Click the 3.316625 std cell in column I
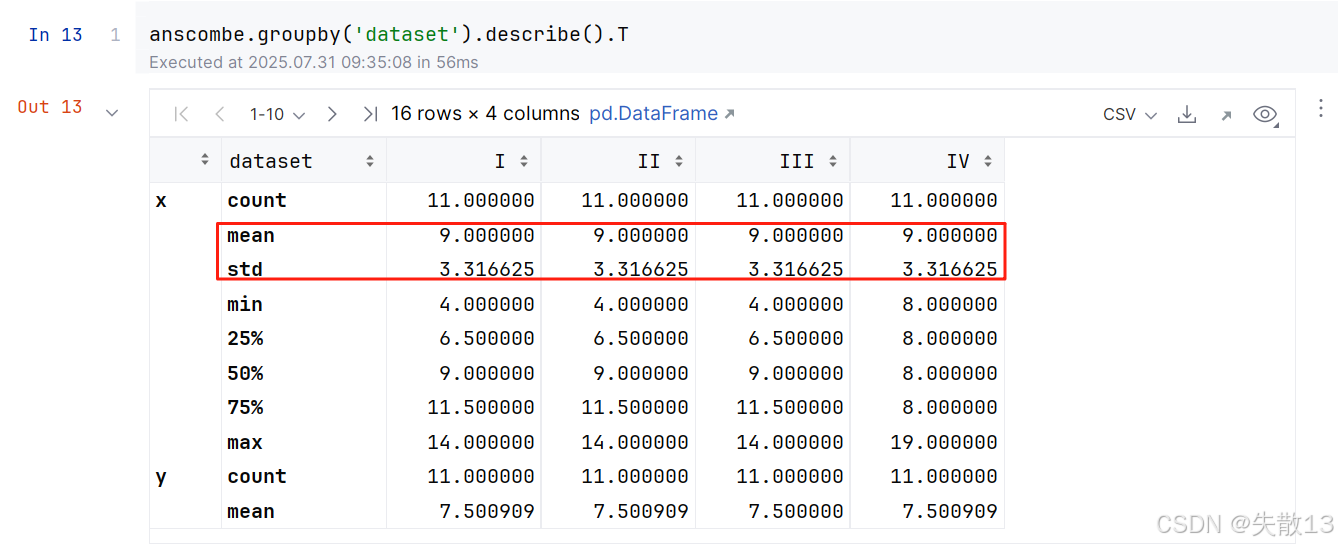The image size is (1338, 546). [487, 270]
